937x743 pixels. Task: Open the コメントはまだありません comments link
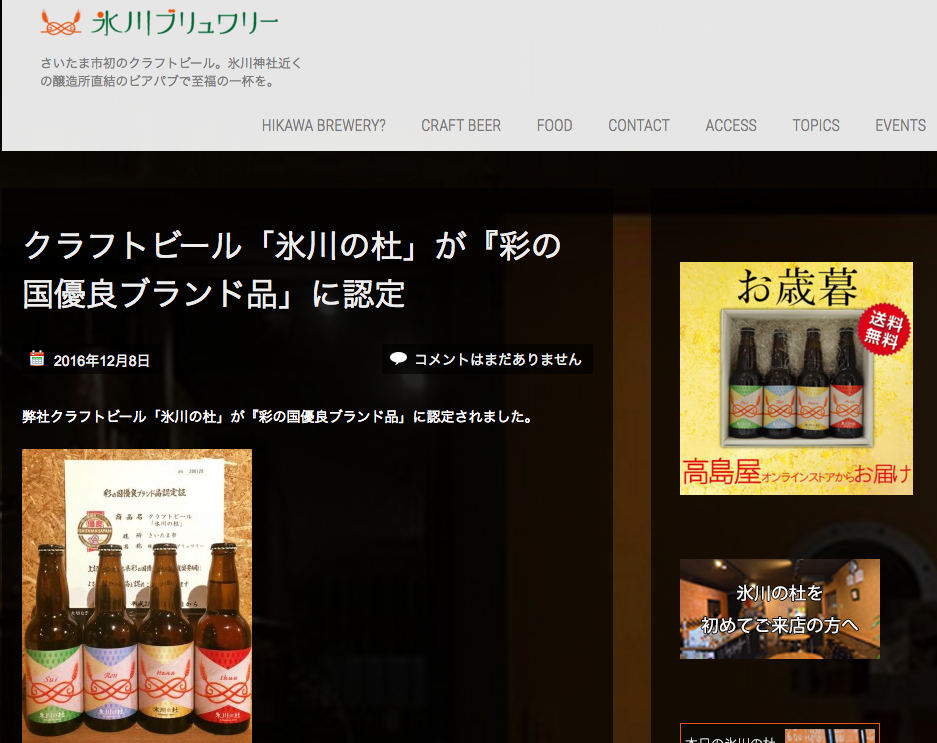click(x=497, y=359)
